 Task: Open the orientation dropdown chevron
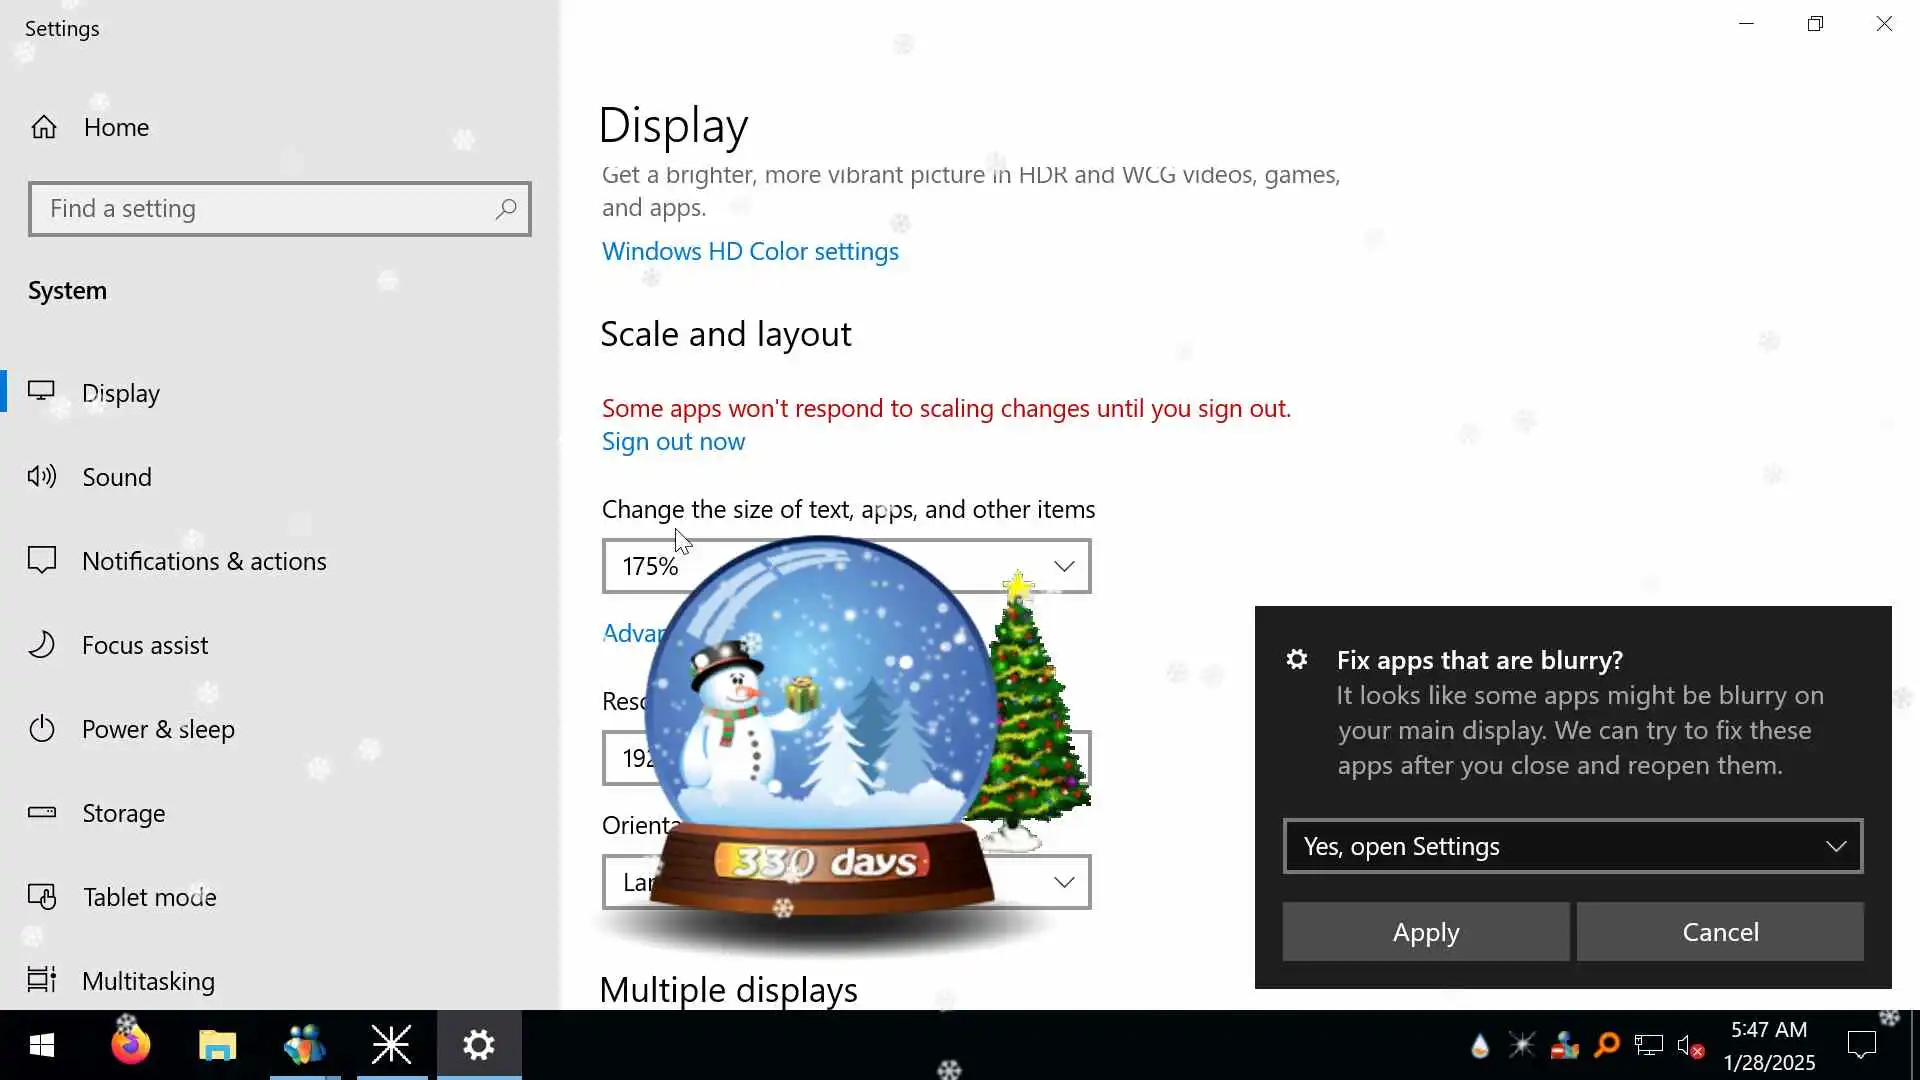click(1064, 883)
